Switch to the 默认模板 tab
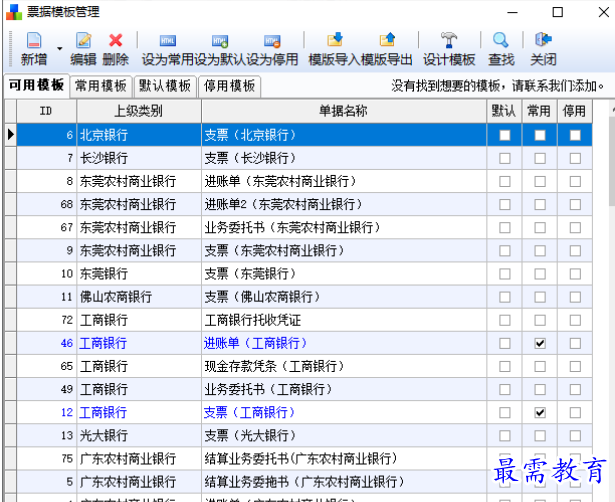This screenshot has height=502, width=615. (x=165, y=86)
